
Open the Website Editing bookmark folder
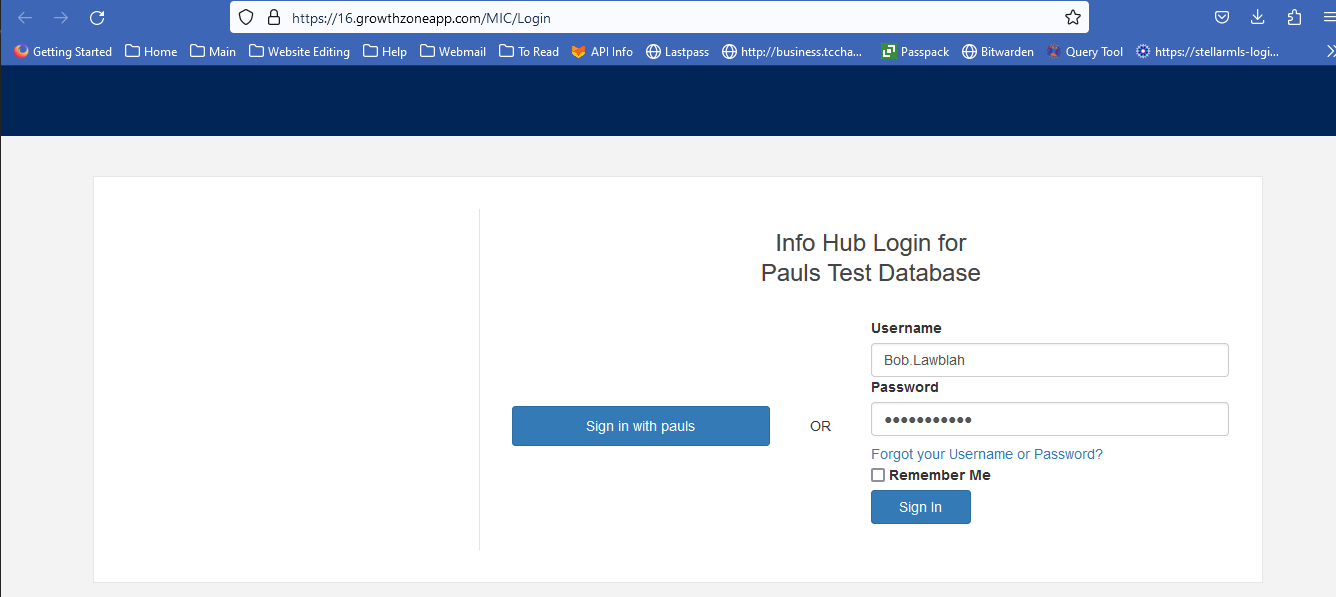click(x=299, y=52)
